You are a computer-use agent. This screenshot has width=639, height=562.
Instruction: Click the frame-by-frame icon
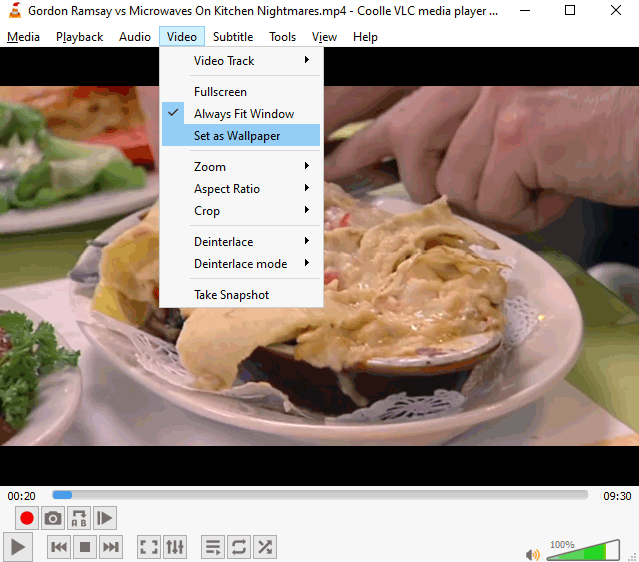105,518
